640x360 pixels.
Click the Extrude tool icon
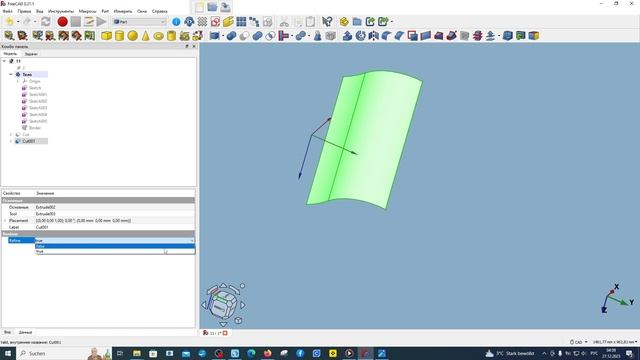347,36
